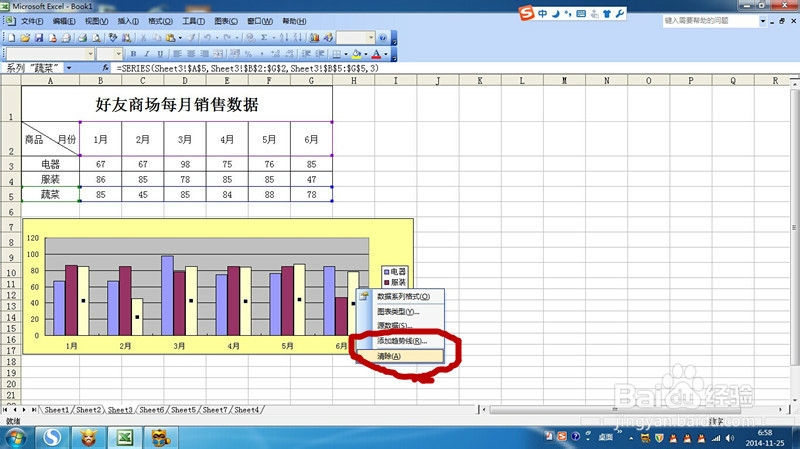Open the Chart Wizard icon
800x449 pixels.
[315, 38]
